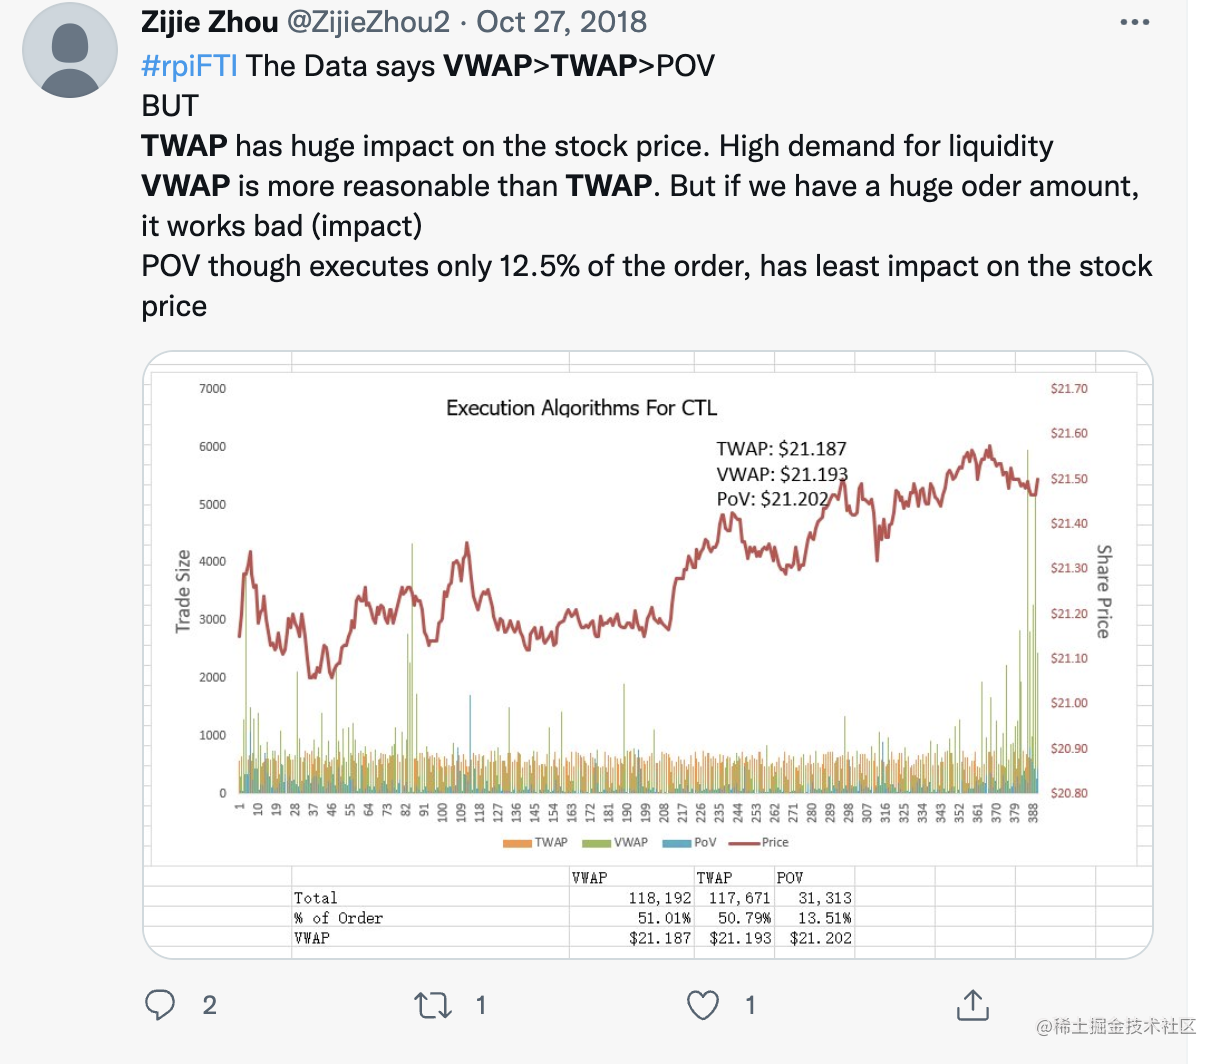Click the blue PoV legend swatch
Screen dimensions: 1224x1064
click(676, 842)
